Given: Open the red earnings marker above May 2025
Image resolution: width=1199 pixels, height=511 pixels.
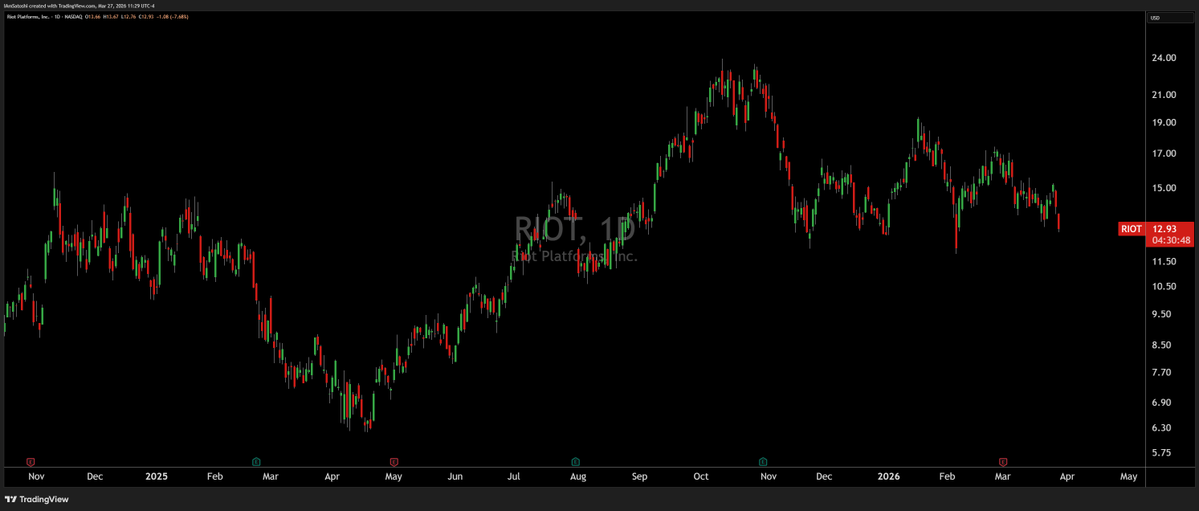Looking at the screenshot, I should point(393,461).
